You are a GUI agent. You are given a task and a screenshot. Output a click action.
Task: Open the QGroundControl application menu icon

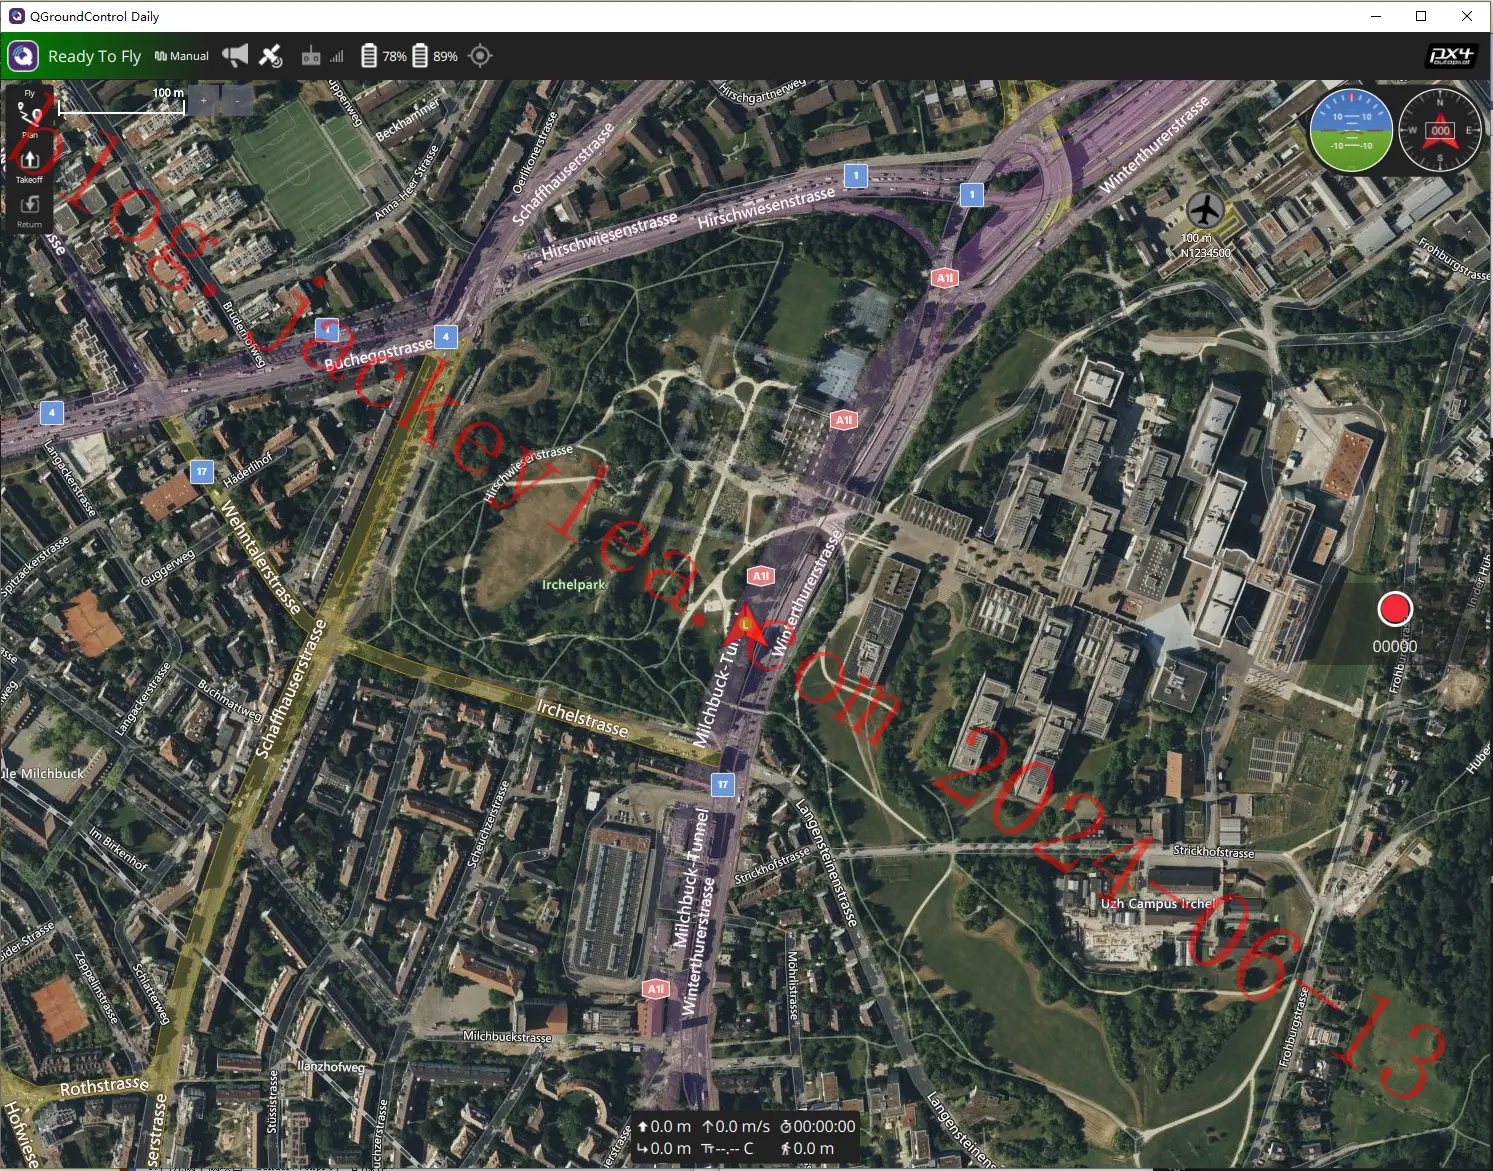[23, 56]
